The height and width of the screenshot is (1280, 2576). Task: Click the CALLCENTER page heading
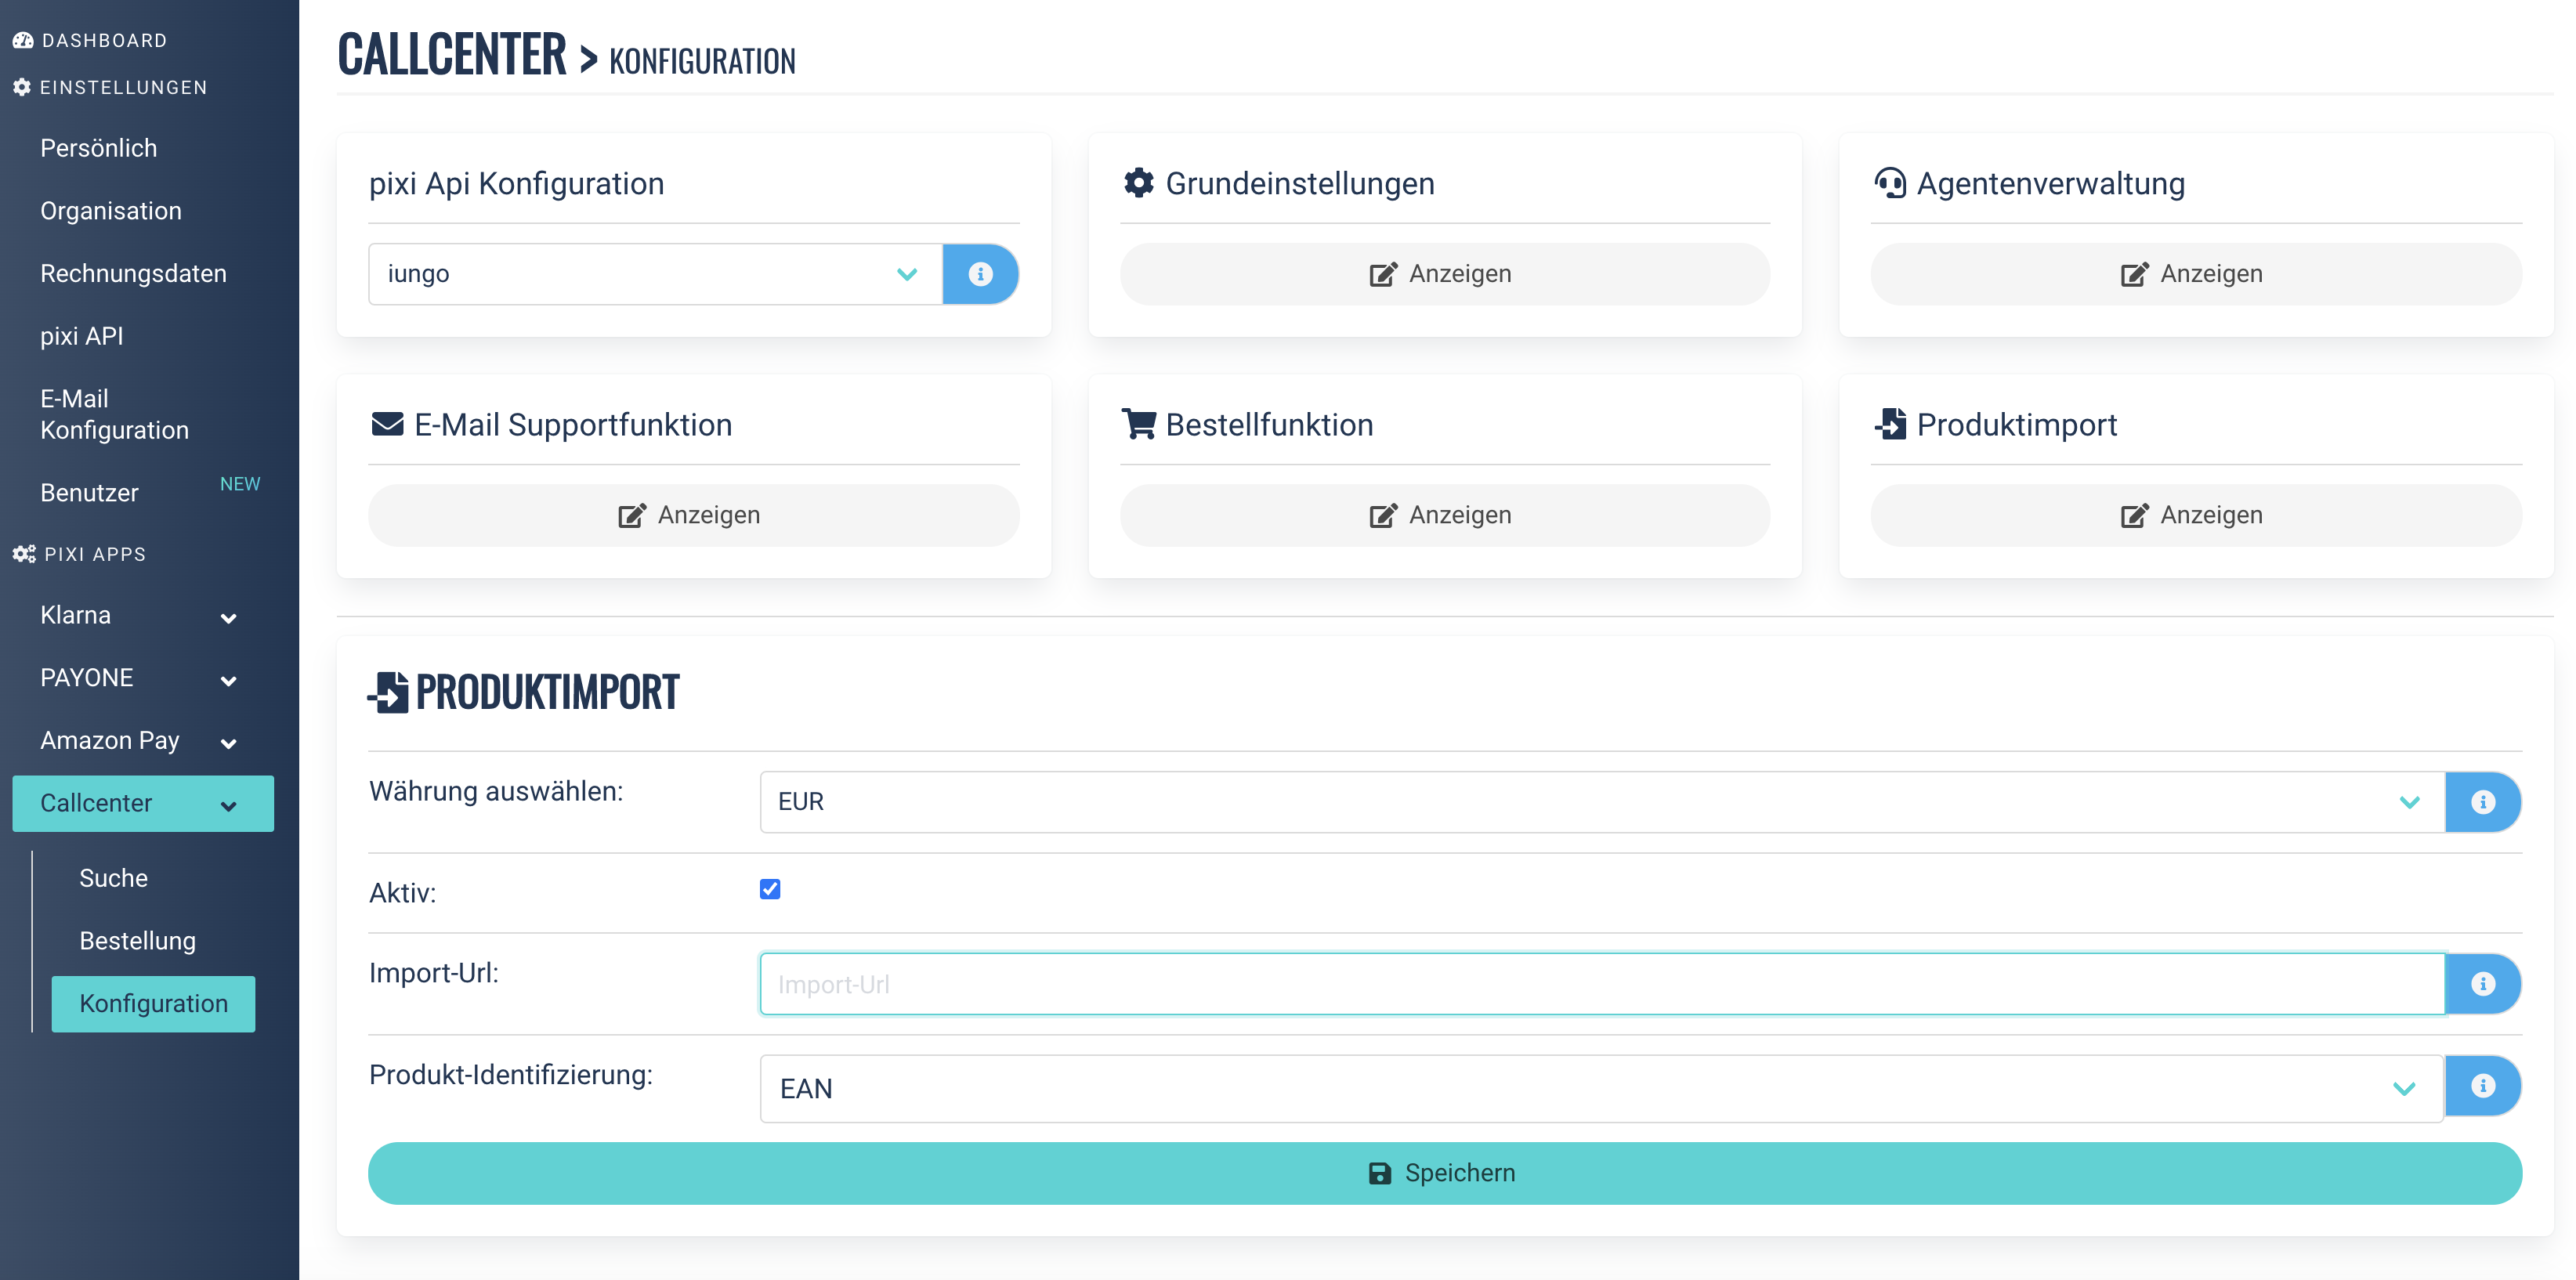tap(452, 54)
